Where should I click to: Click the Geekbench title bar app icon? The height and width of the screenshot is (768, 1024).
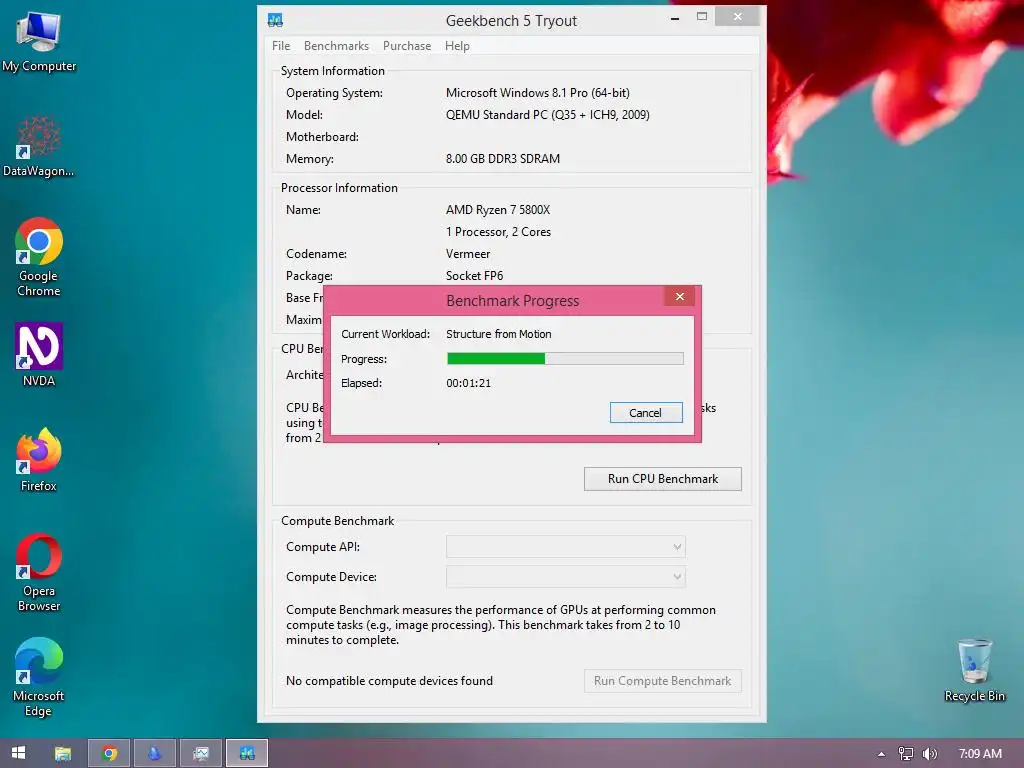point(275,20)
